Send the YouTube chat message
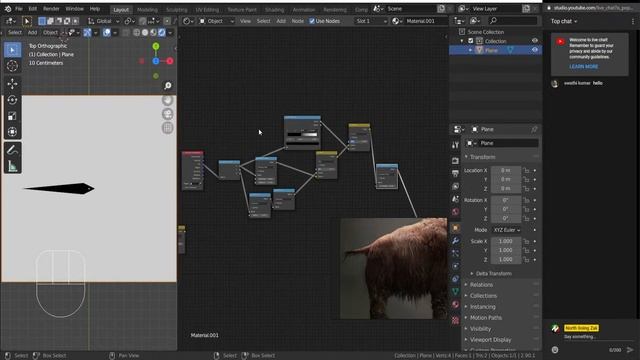 click(630, 350)
